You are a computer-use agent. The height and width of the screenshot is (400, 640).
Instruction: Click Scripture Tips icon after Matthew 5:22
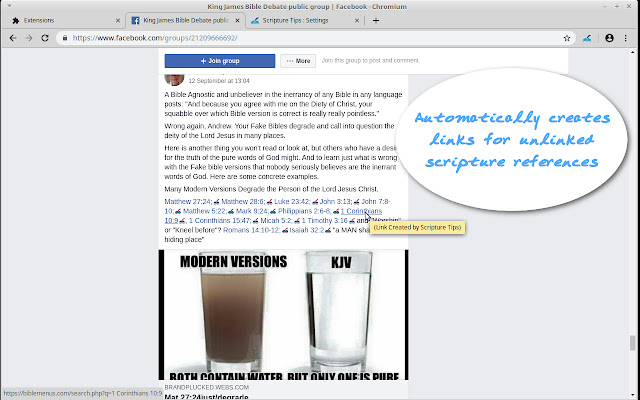click(231, 211)
